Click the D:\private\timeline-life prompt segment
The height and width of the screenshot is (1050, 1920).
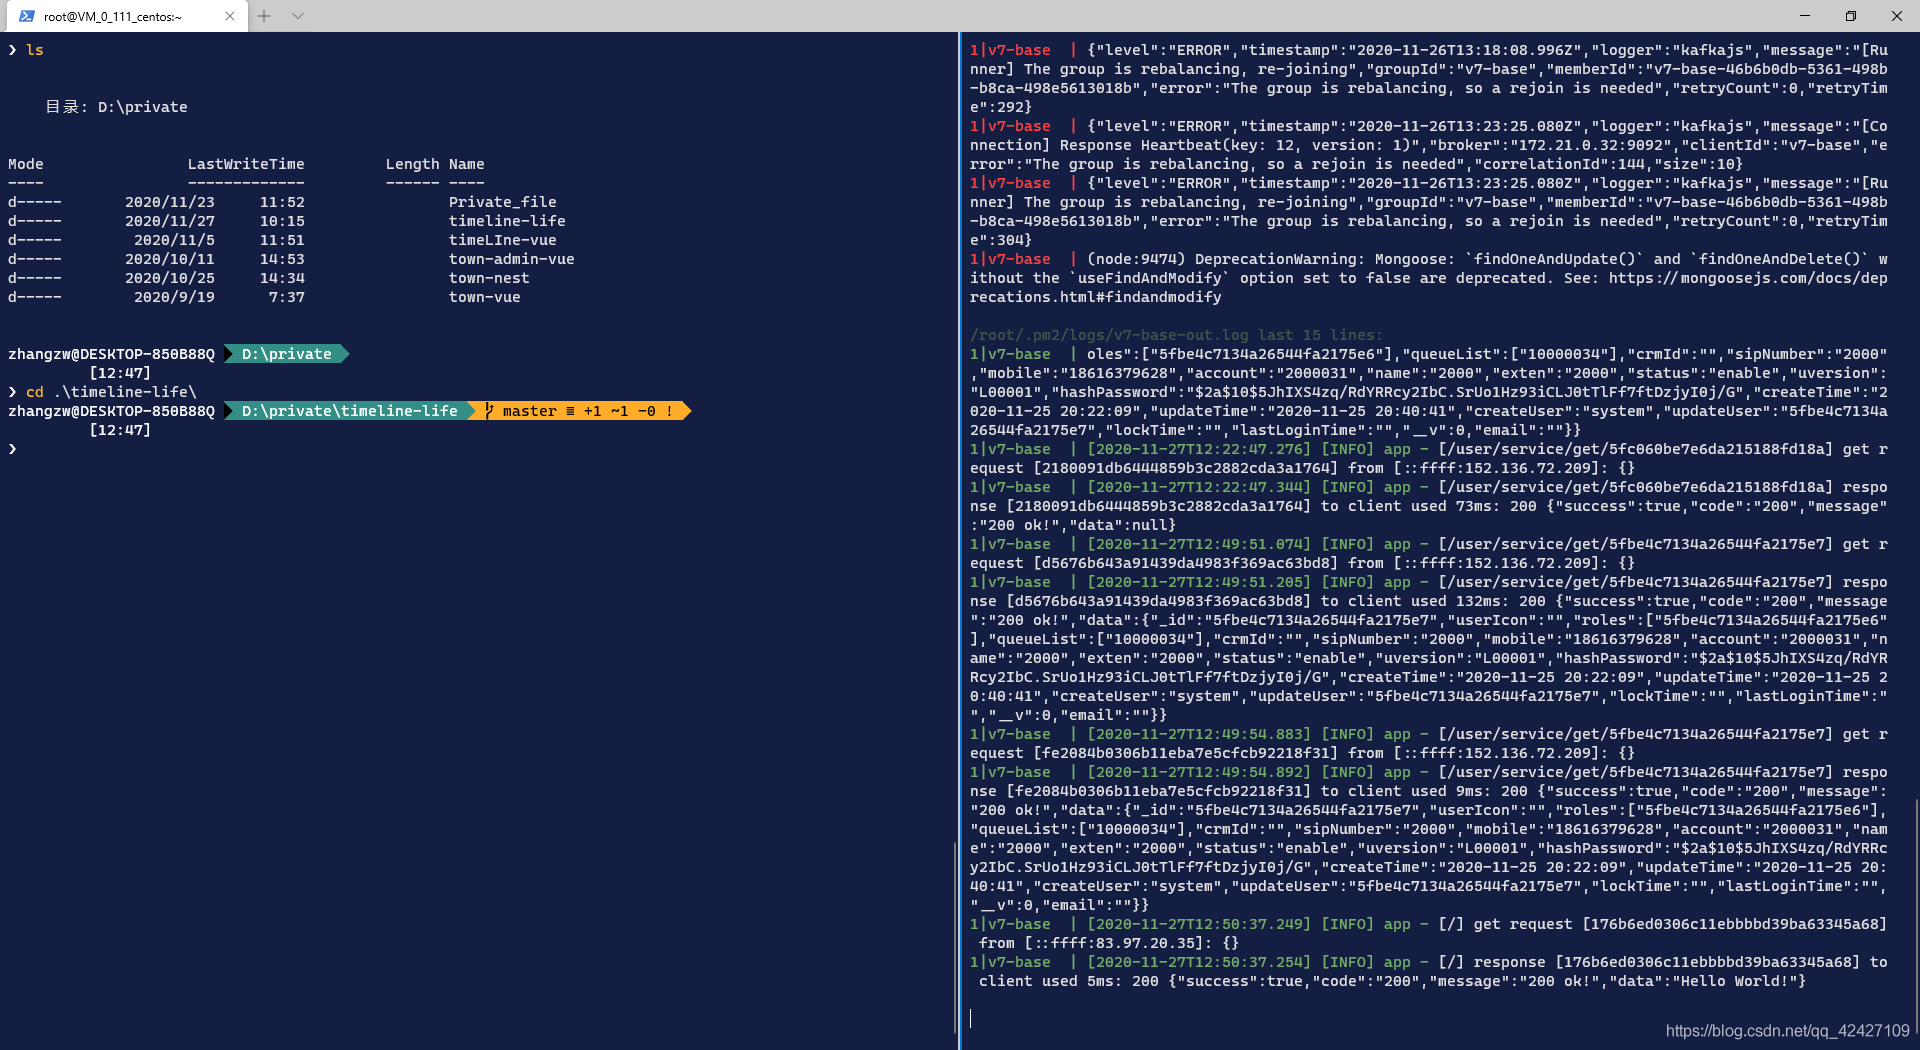(x=349, y=411)
